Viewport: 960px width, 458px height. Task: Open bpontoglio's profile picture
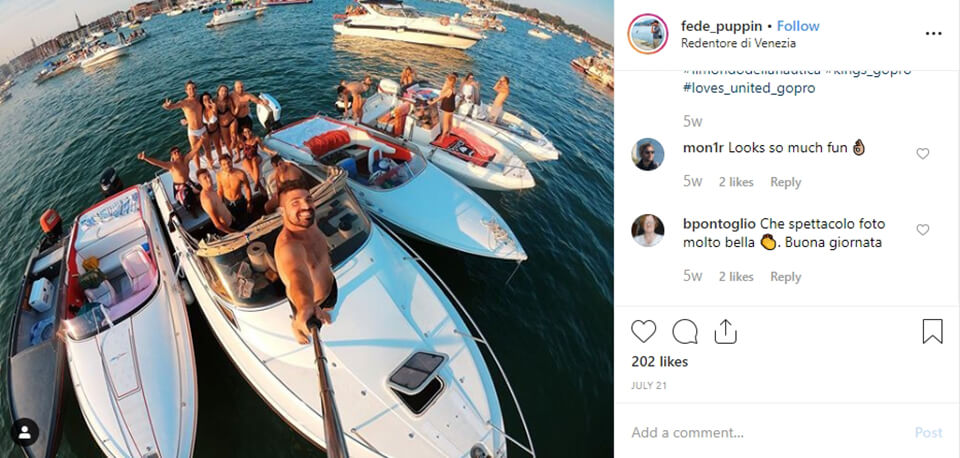648,231
